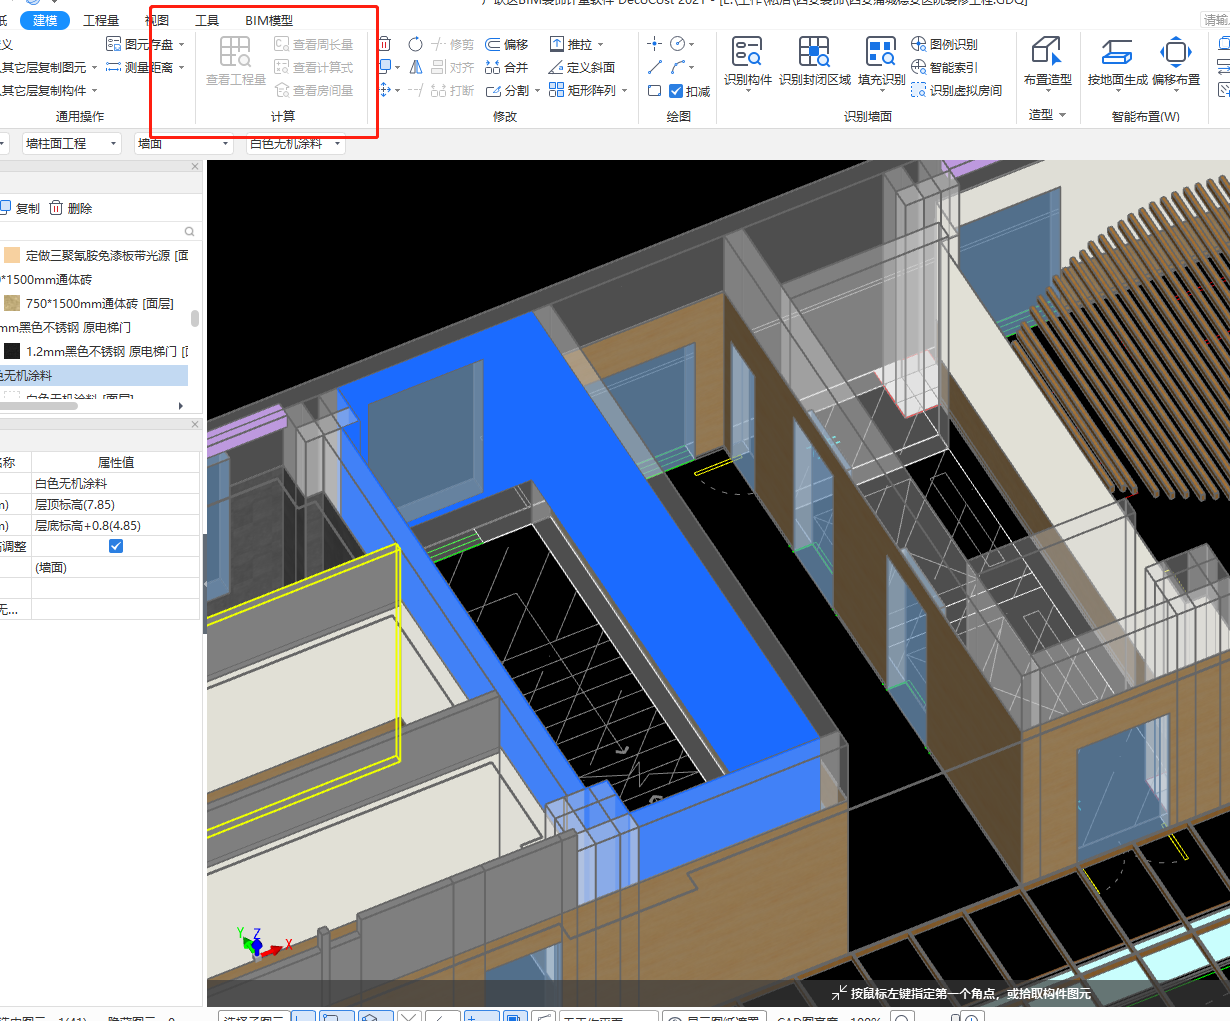This screenshot has height=1021, width=1230.
Task: Select the straight line draw tool
Action: click(x=654, y=67)
